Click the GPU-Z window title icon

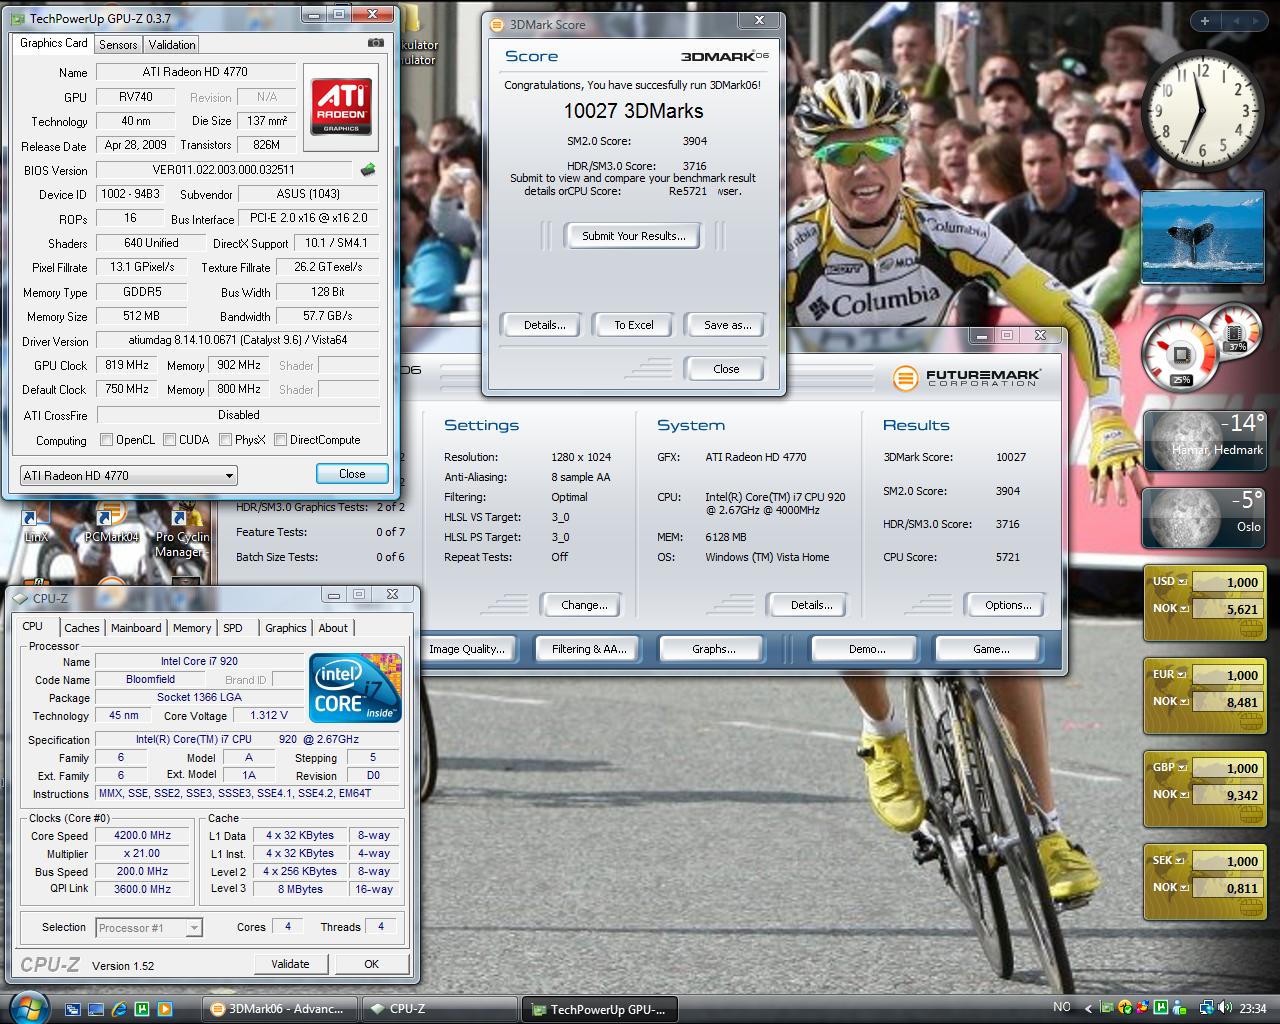click(x=19, y=18)
